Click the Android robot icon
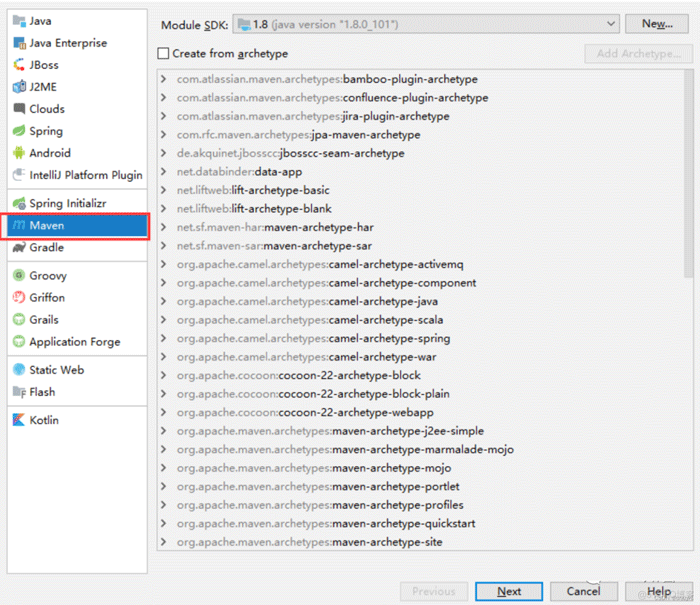700x605 pixels. pyautogui.click(x=19, y=153)
